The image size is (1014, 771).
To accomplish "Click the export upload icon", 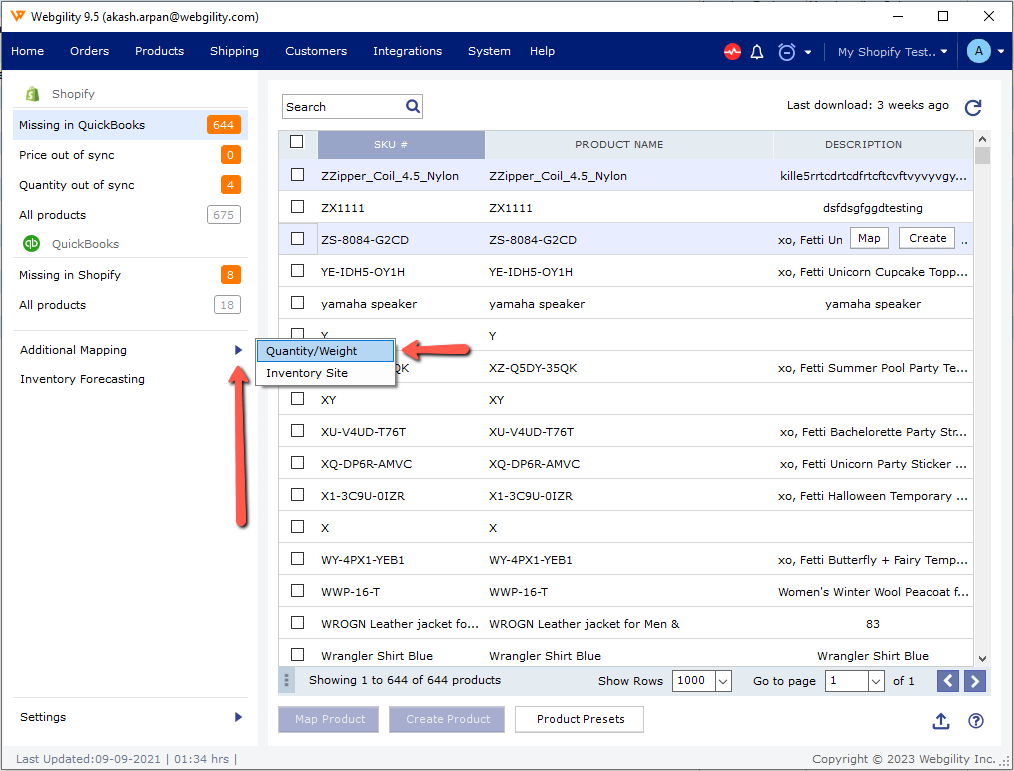I will (940, 721).
